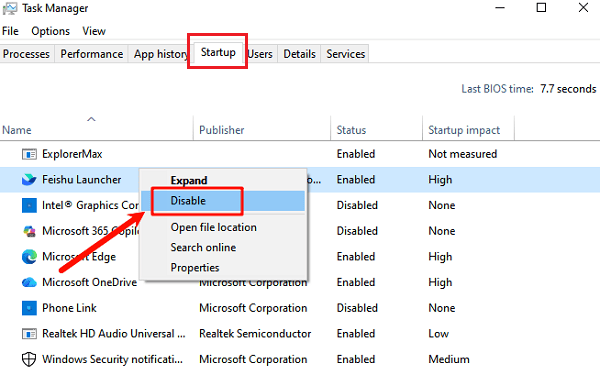Switch to the App history tab
The height and width of the screenshot is (375, 600).
pos(161,54)
